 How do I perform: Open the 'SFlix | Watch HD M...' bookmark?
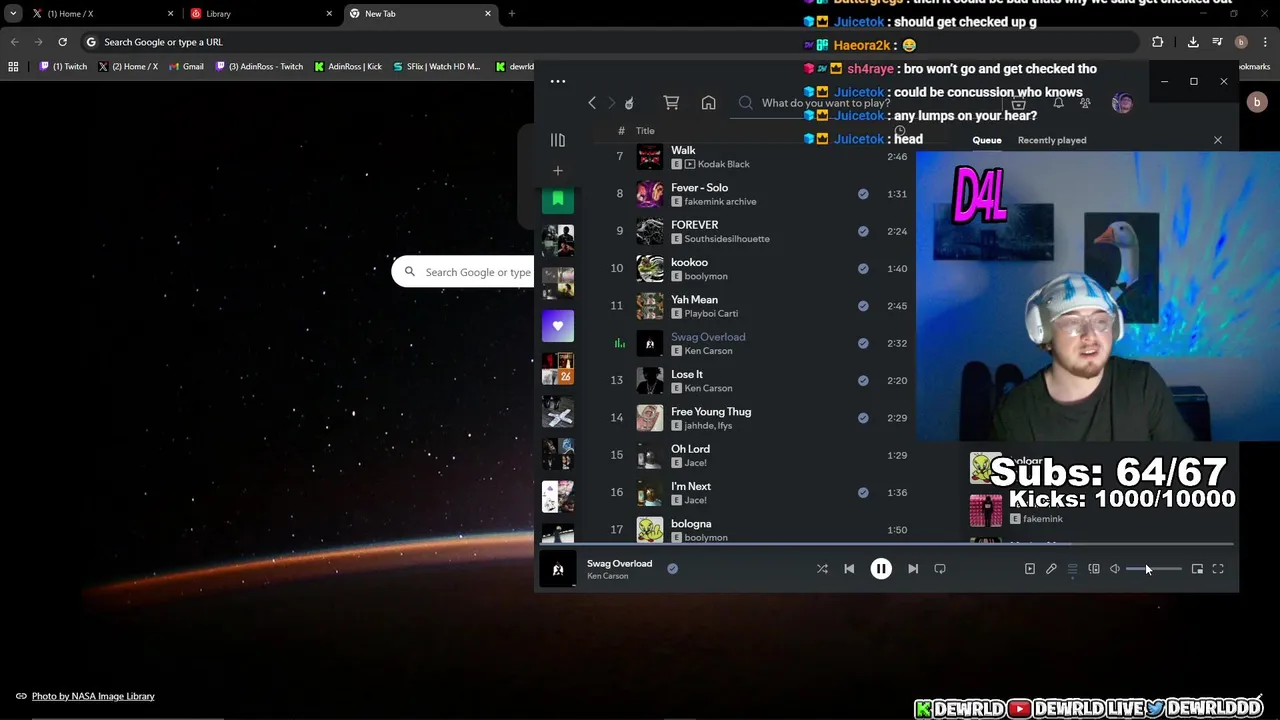coord(436,67)
